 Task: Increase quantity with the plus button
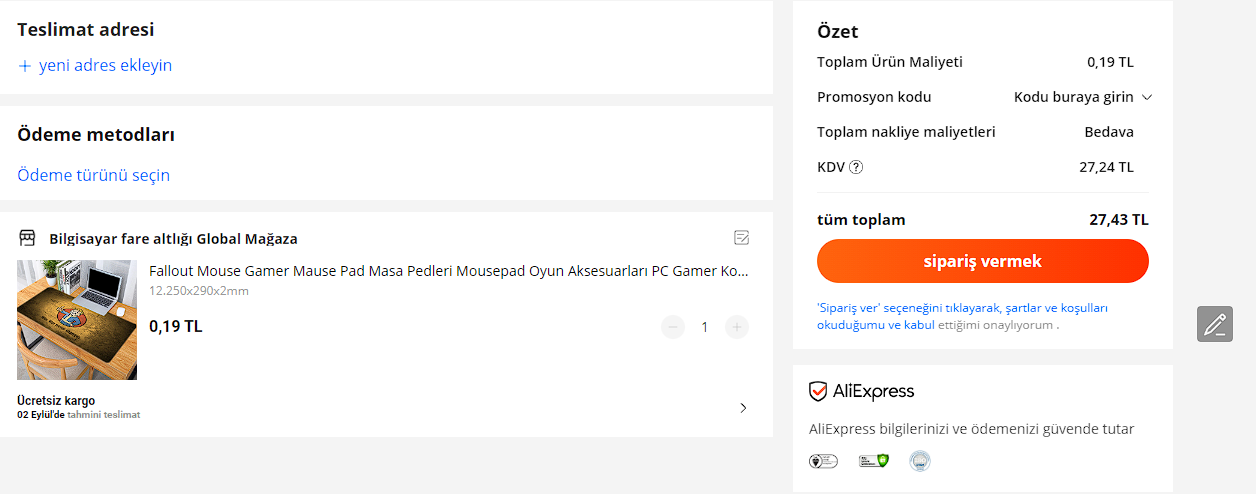point(737,327)
